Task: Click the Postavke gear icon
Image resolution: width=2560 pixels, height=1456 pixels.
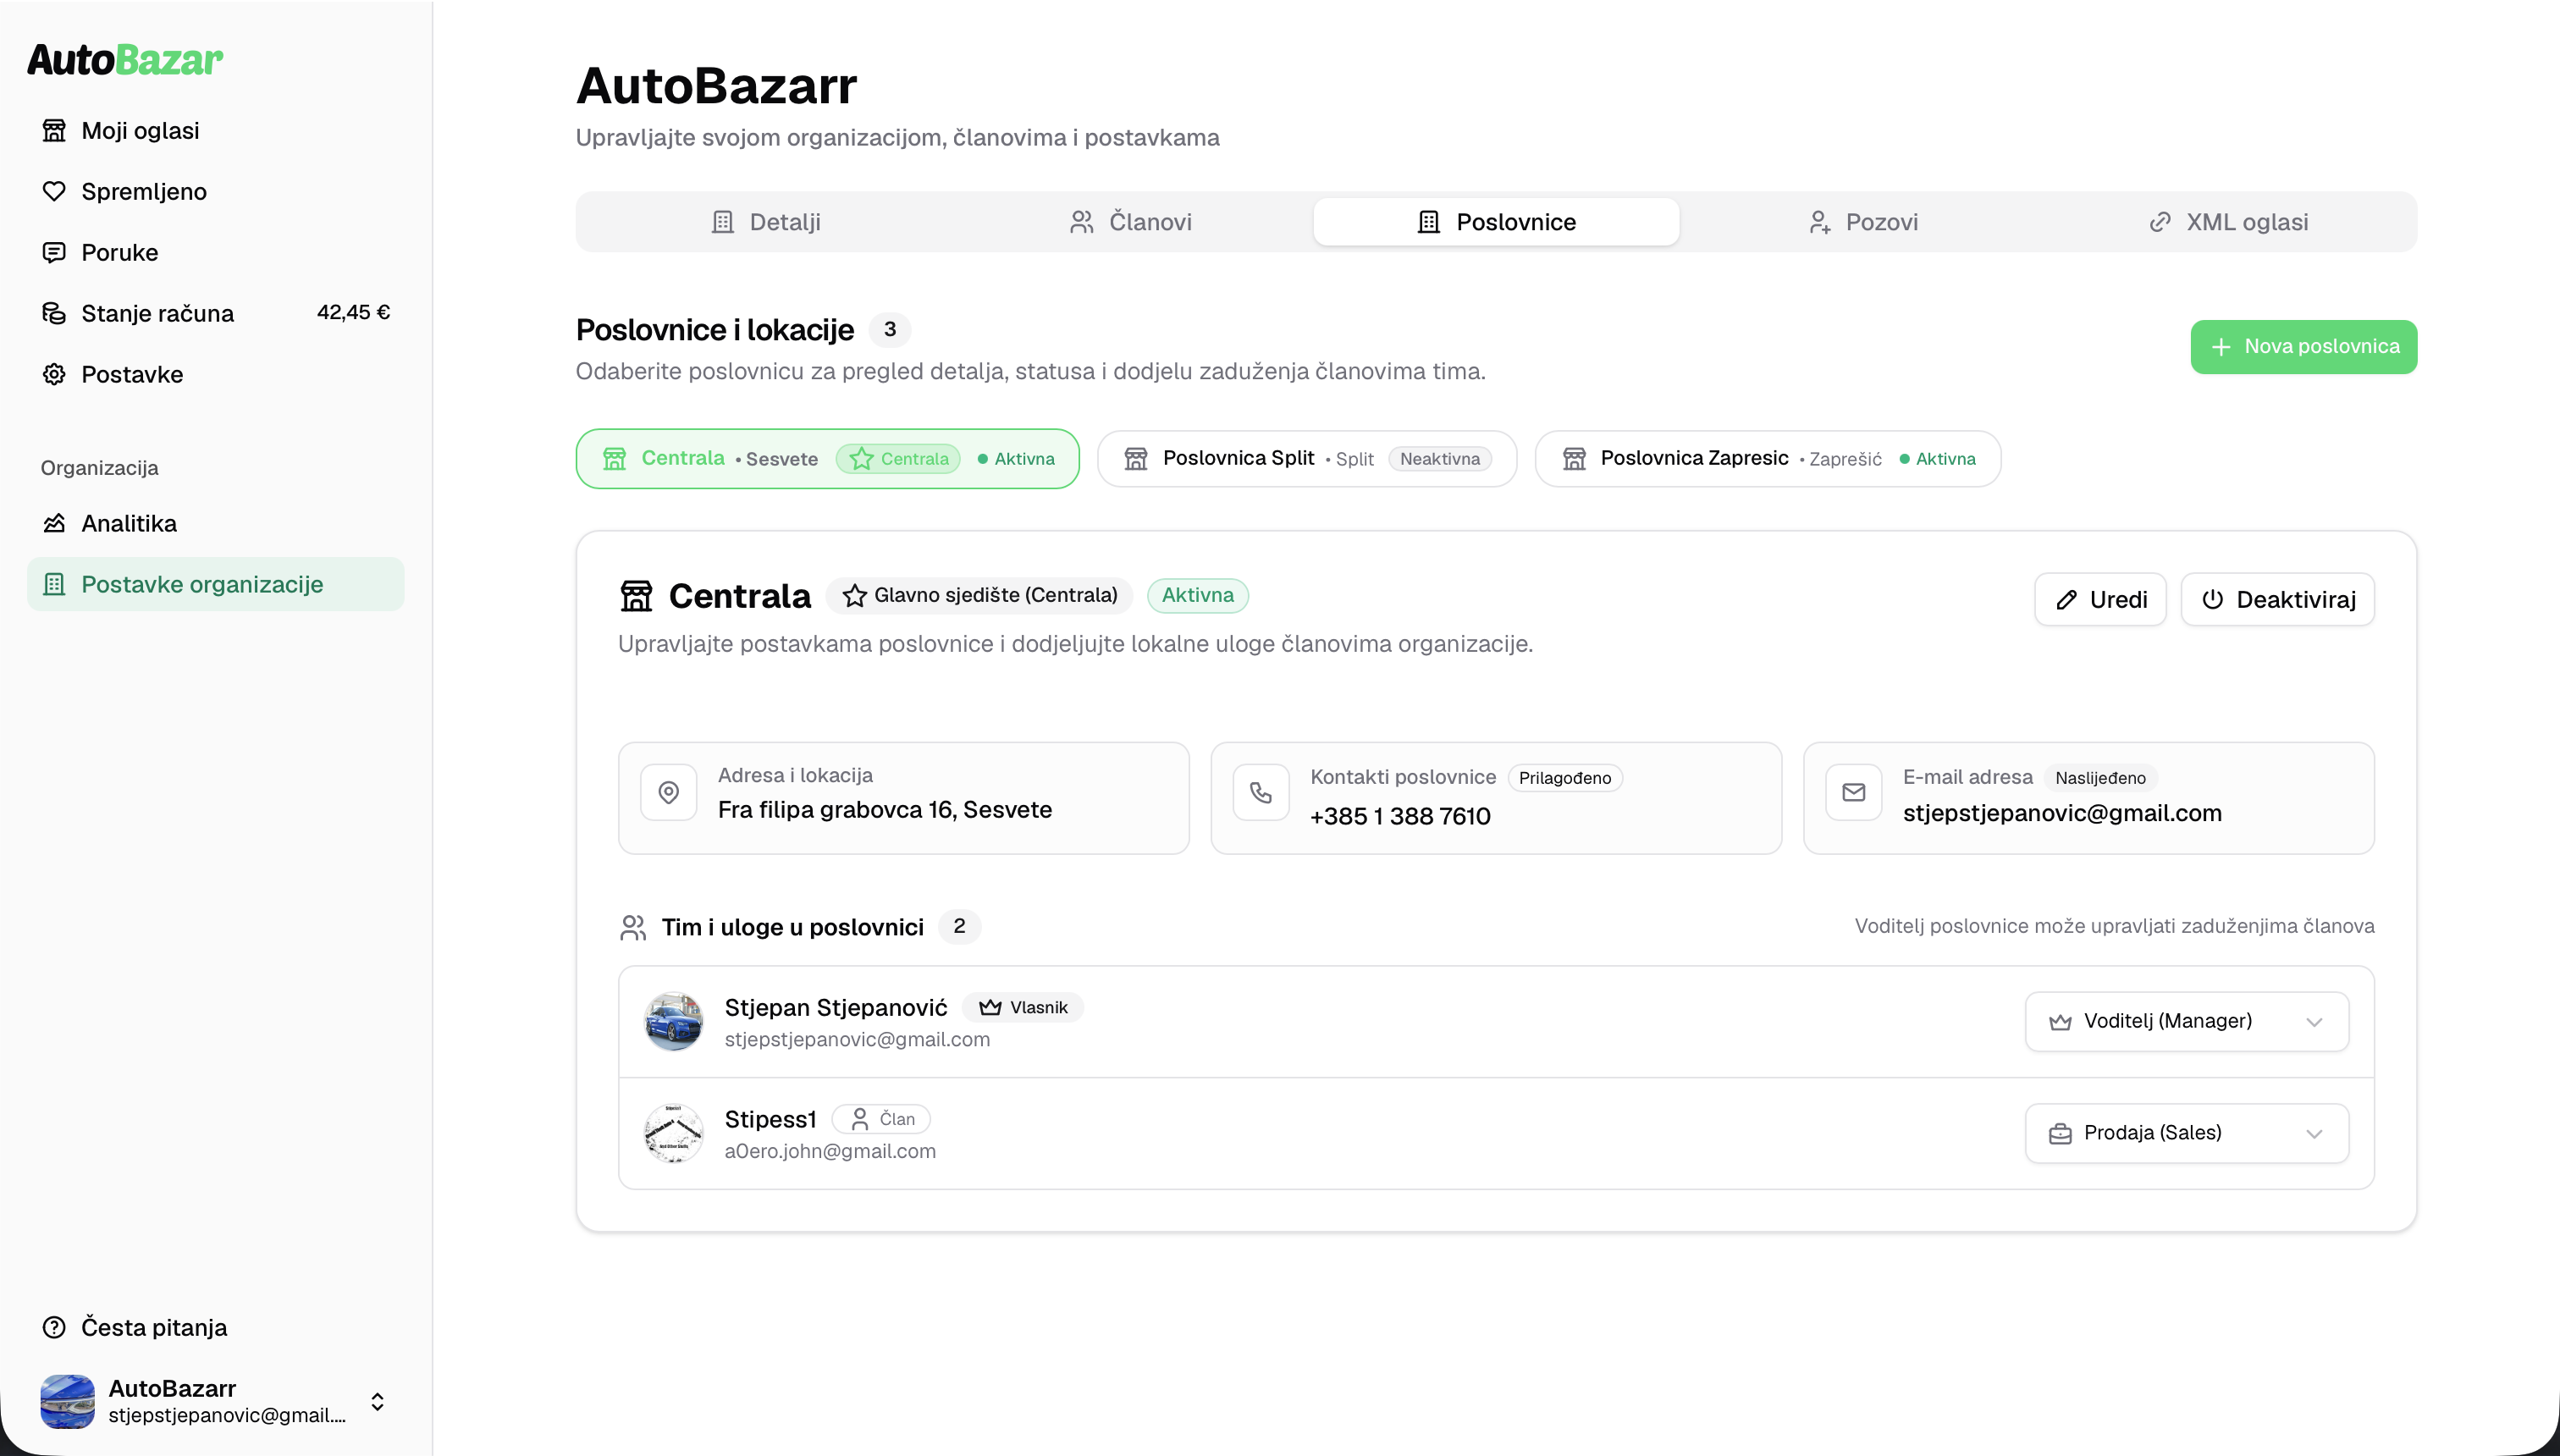Action: coord(54,375)
